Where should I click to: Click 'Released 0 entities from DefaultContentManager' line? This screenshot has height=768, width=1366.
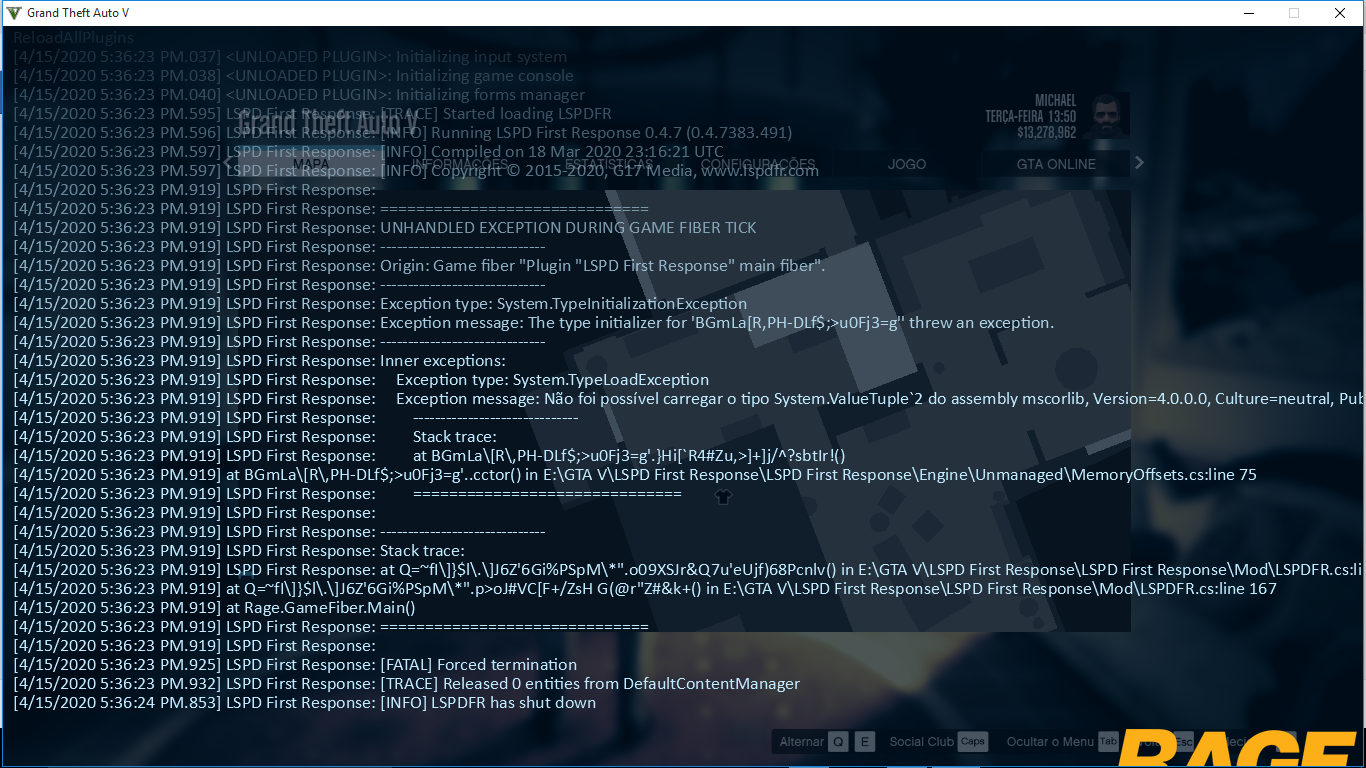(407, 684)
